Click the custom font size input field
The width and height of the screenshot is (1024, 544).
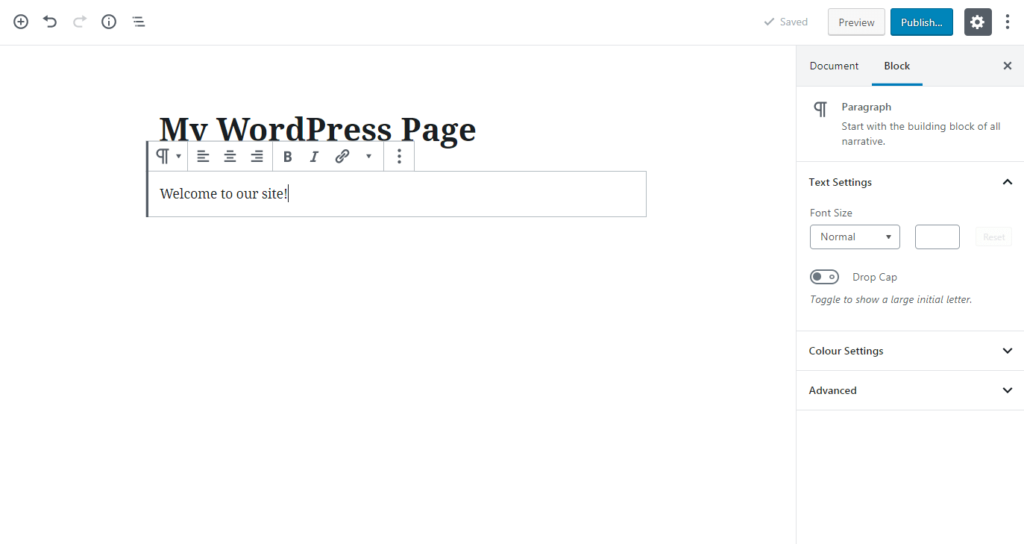click(x=937, y=237)
